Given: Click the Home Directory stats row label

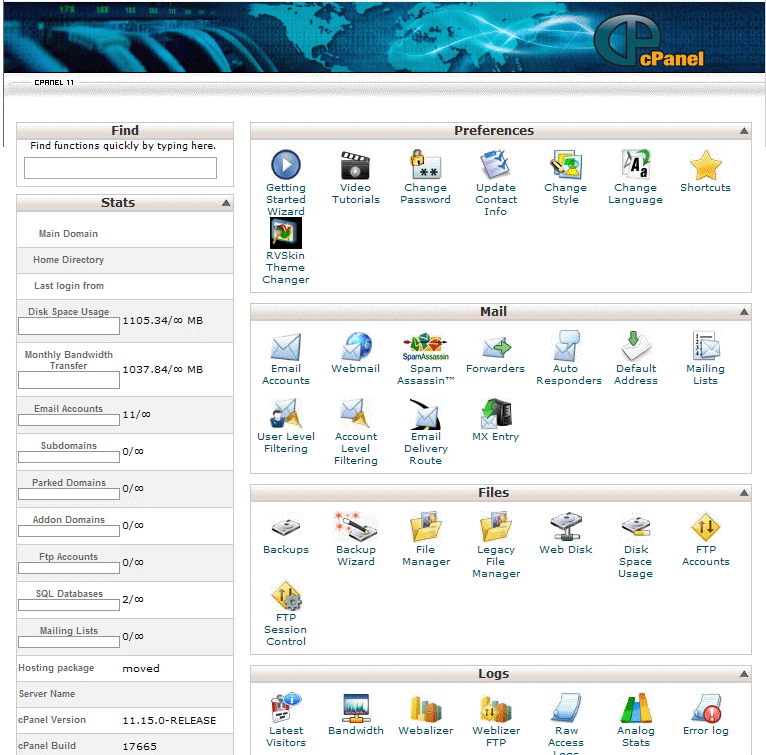Looking at the screenshot, I should (x=68, y=259).
